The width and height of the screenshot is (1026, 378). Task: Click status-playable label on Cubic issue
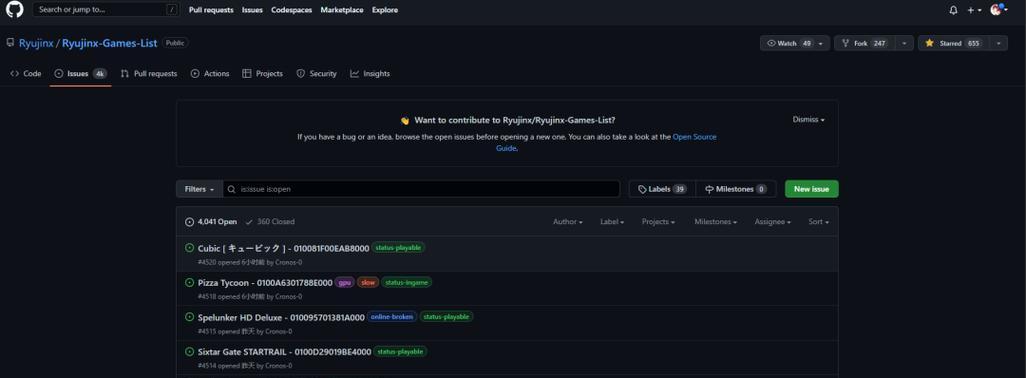point(398,248)
